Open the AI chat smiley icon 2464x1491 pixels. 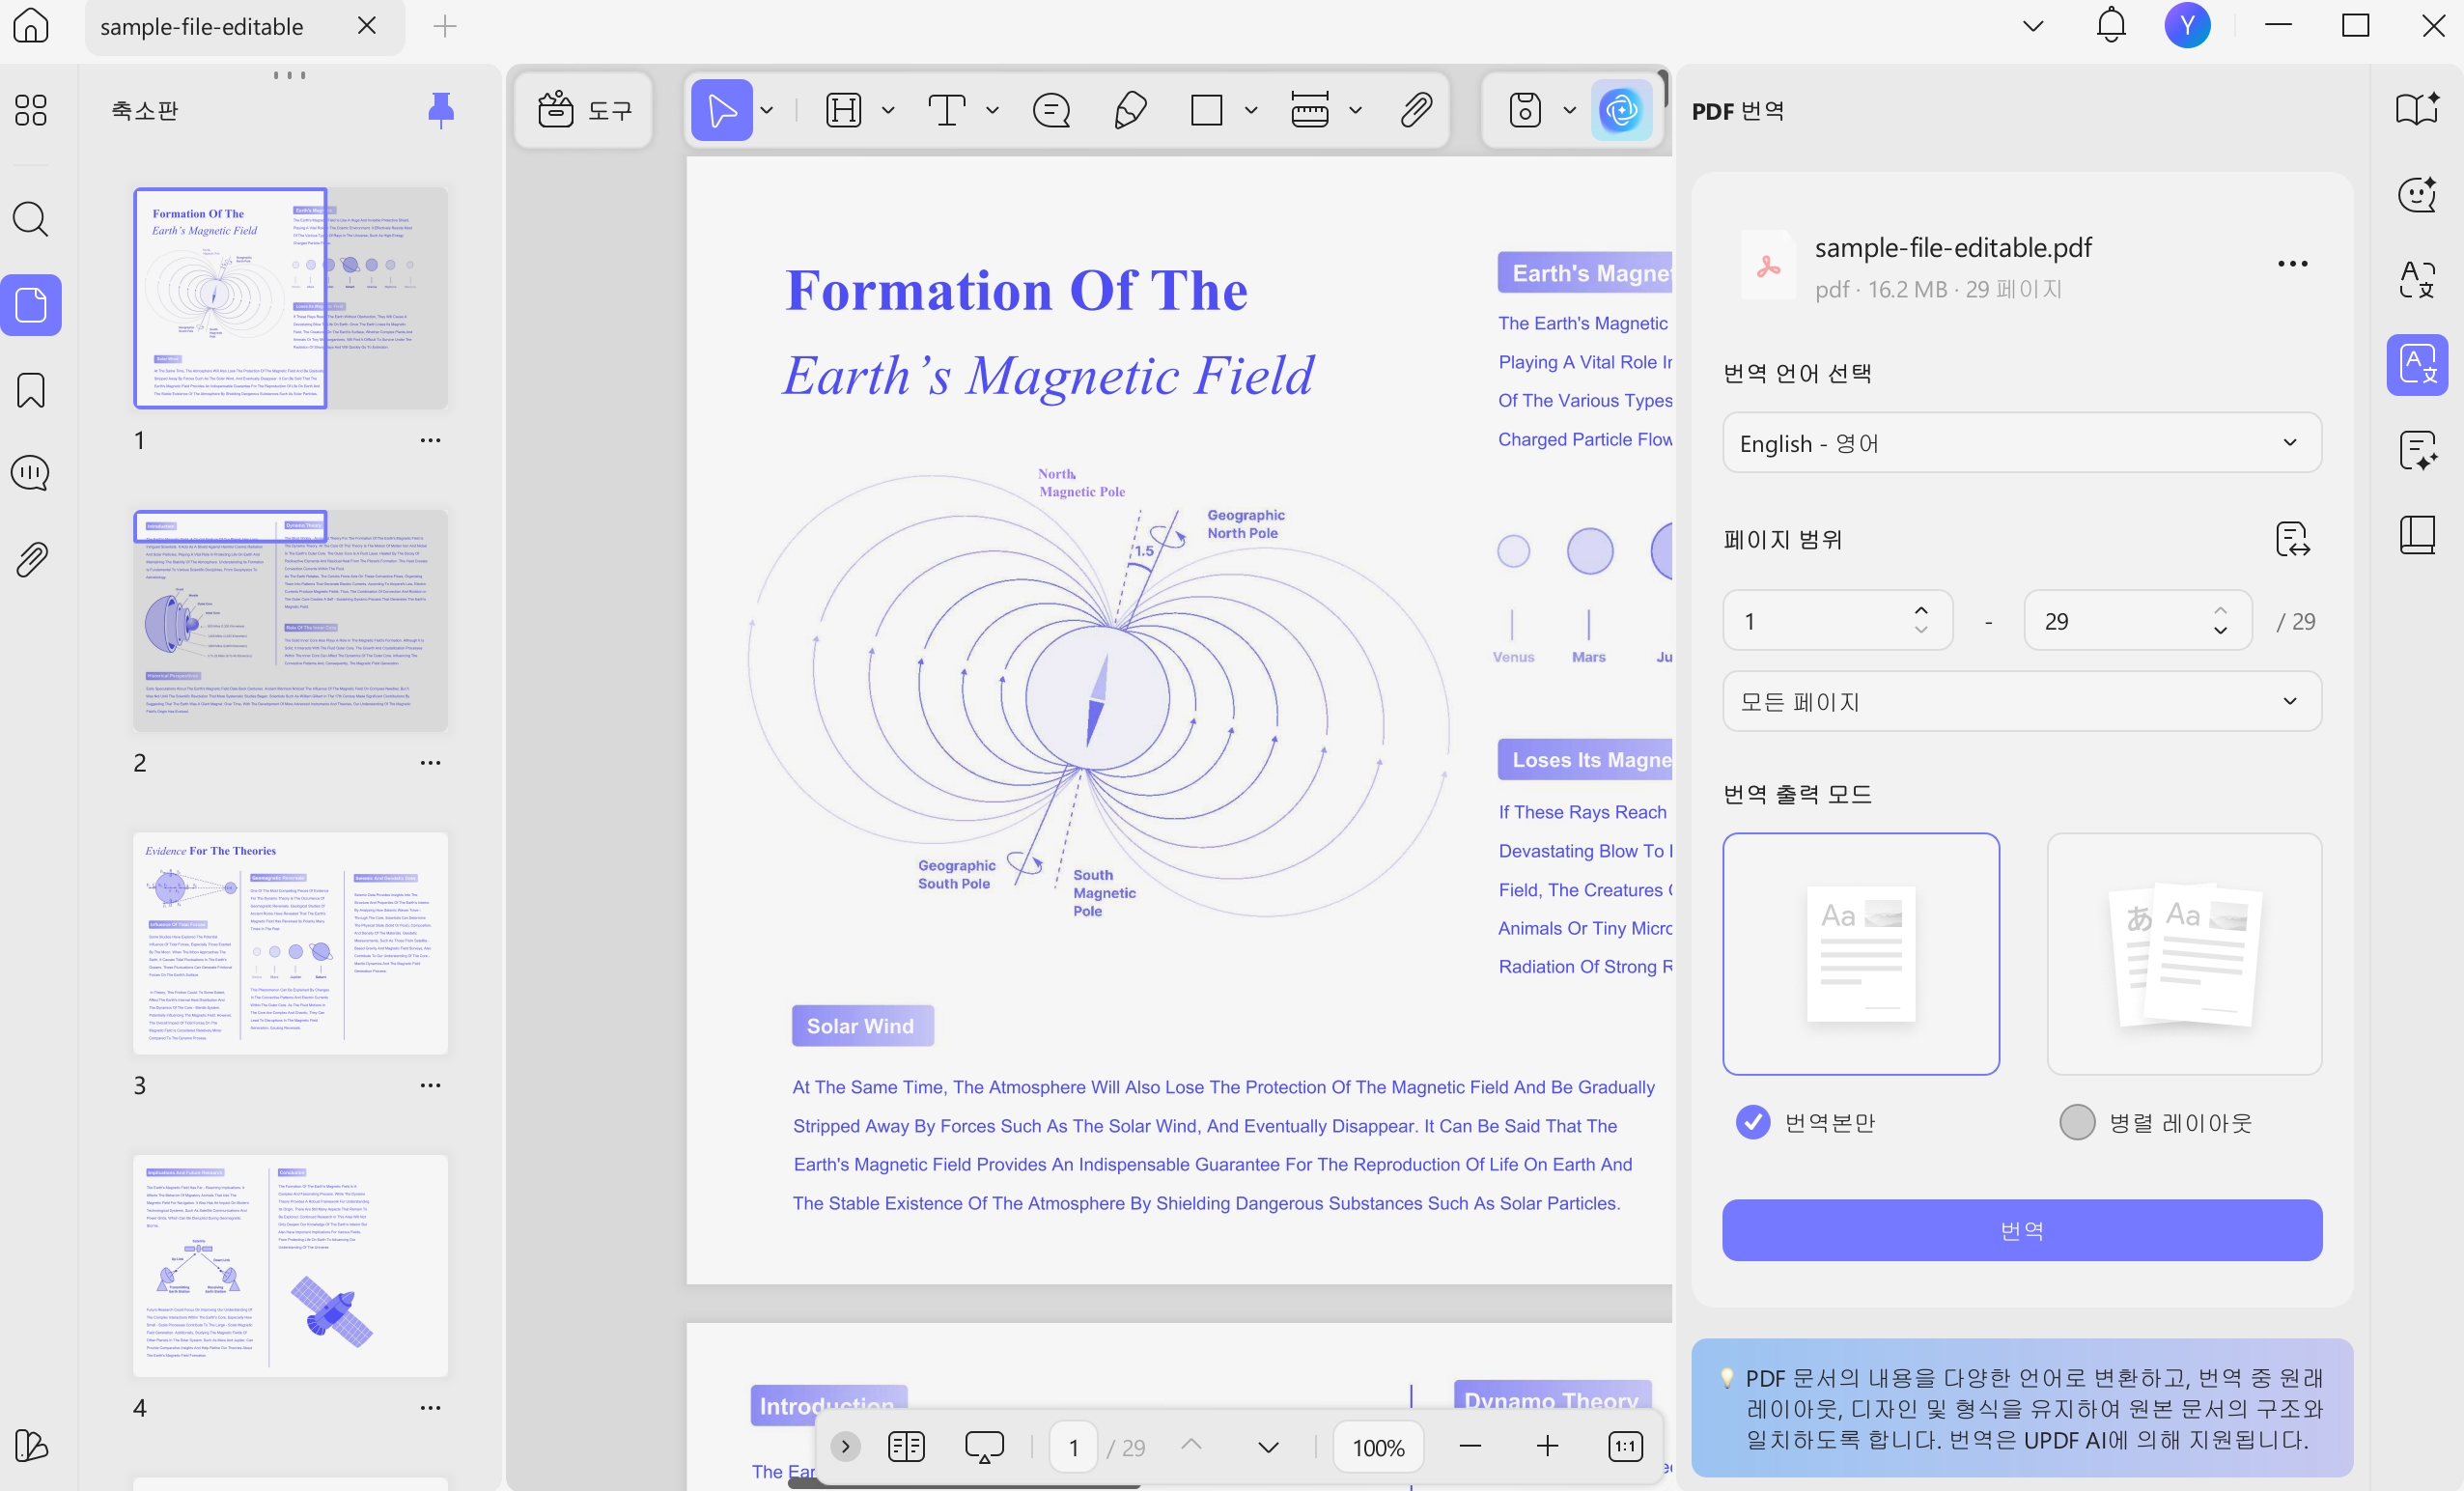[2417, 194]
